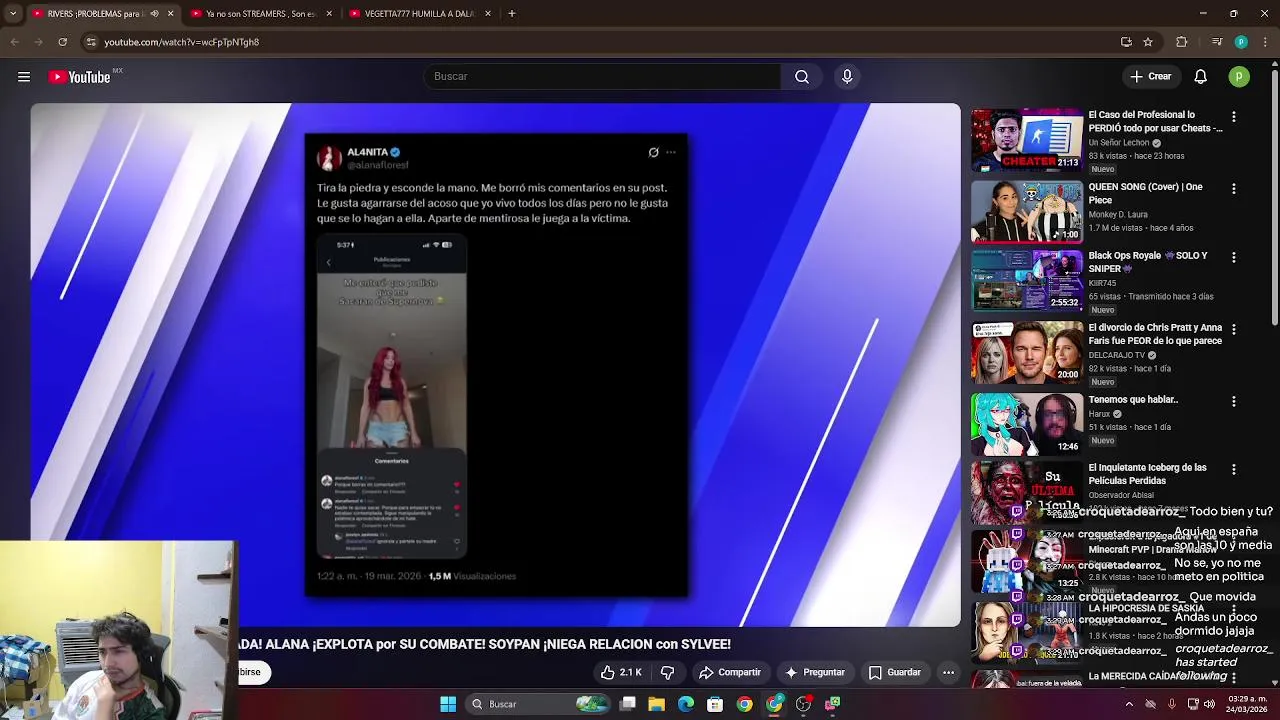Screen dimensions: 1280x720
Task: Reload the page in browser
Action: point(62,42)
